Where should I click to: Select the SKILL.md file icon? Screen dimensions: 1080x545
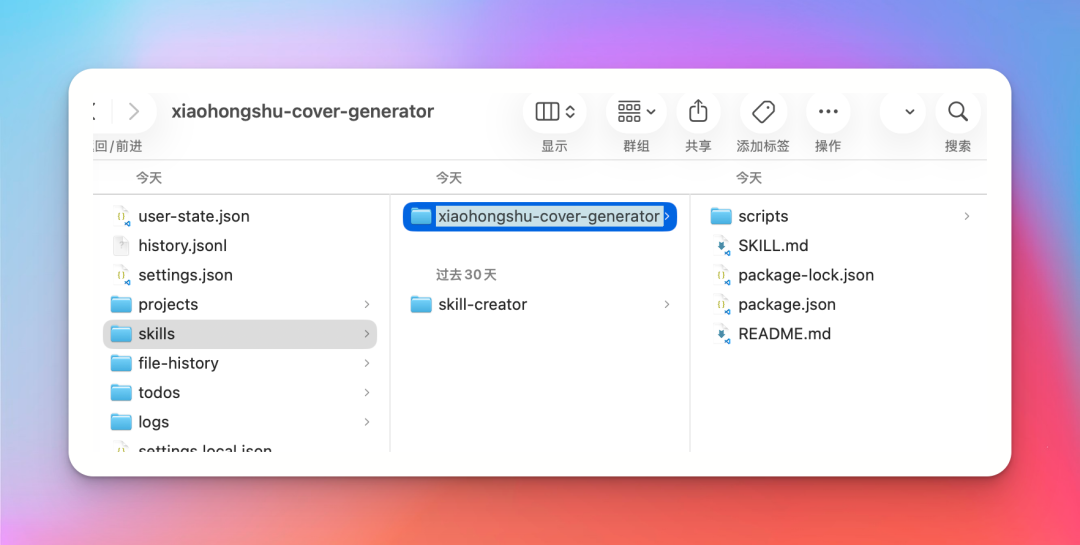tap(721, 246)
